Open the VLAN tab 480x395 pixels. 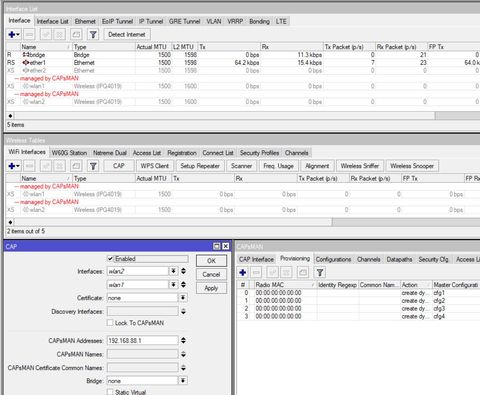pos(214,21)
